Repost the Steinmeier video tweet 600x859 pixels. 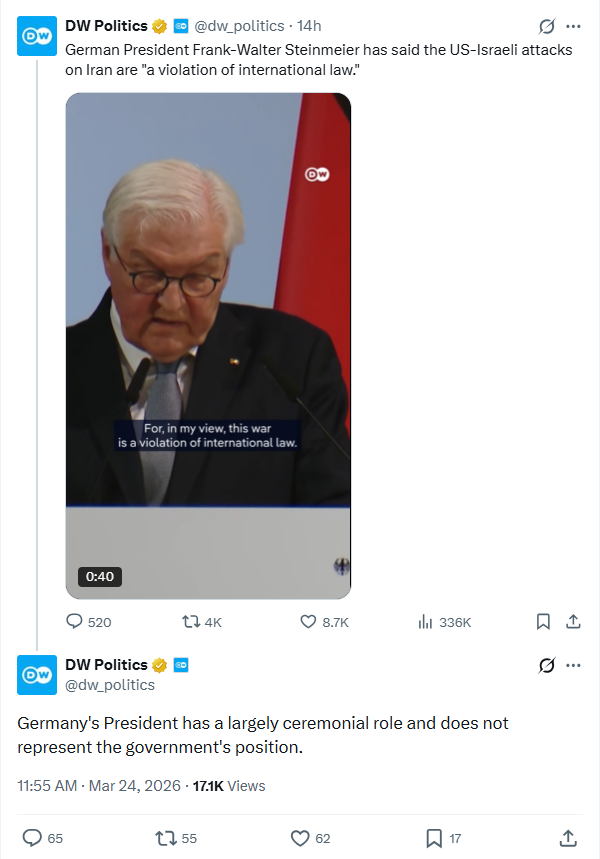point(189,621)
